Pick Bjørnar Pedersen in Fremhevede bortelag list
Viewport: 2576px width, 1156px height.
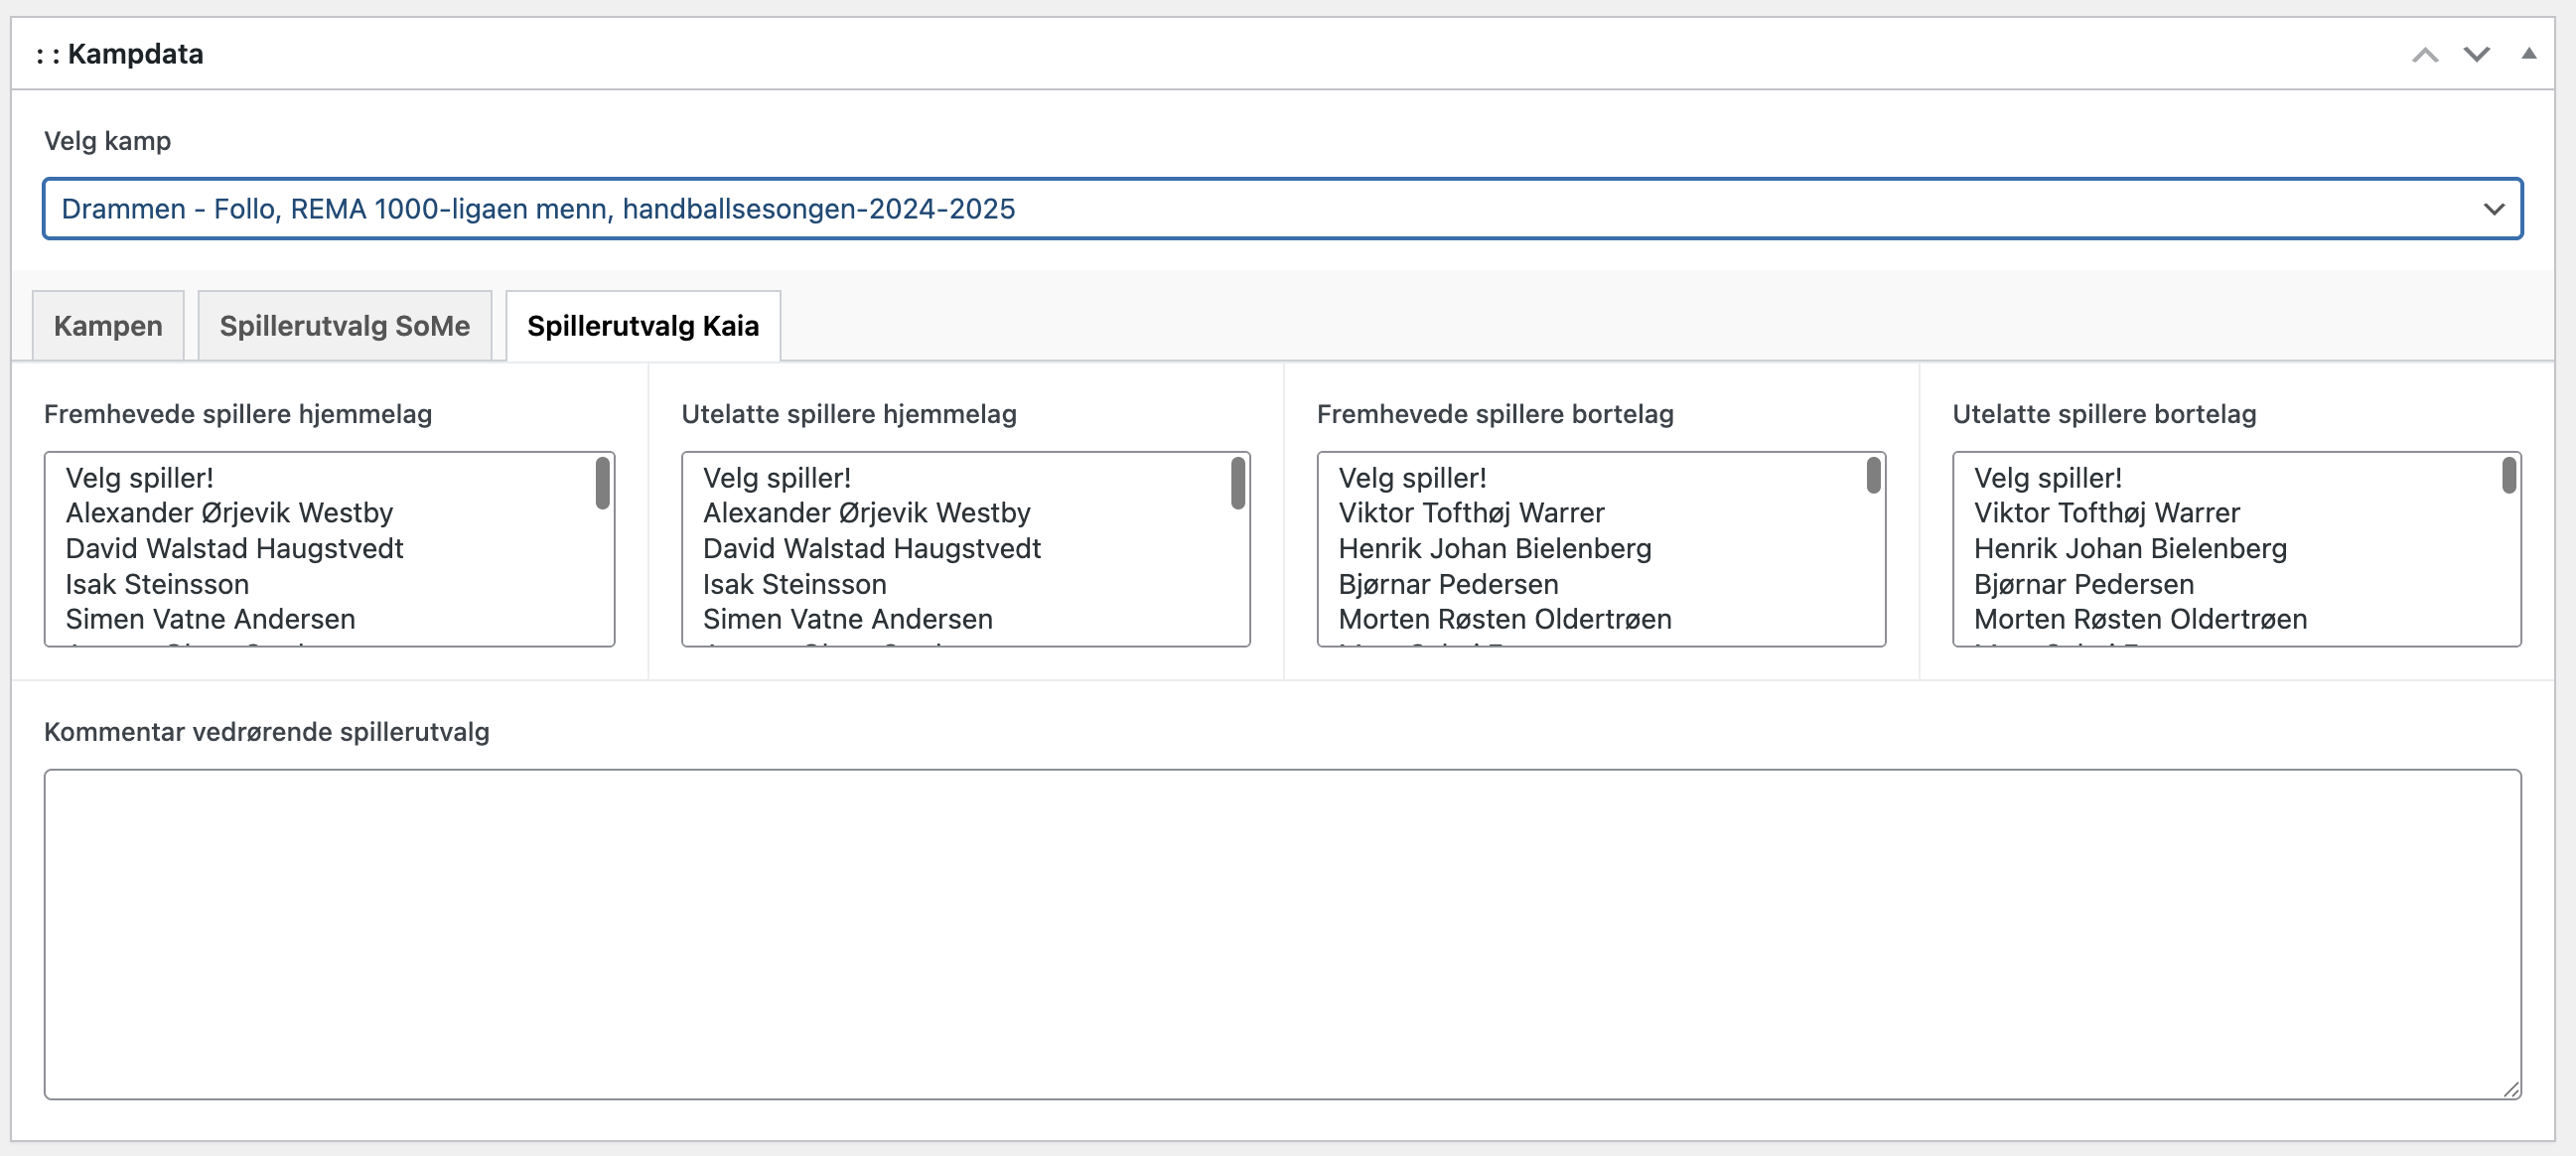pyautogui.click(x=1448, y=584)
